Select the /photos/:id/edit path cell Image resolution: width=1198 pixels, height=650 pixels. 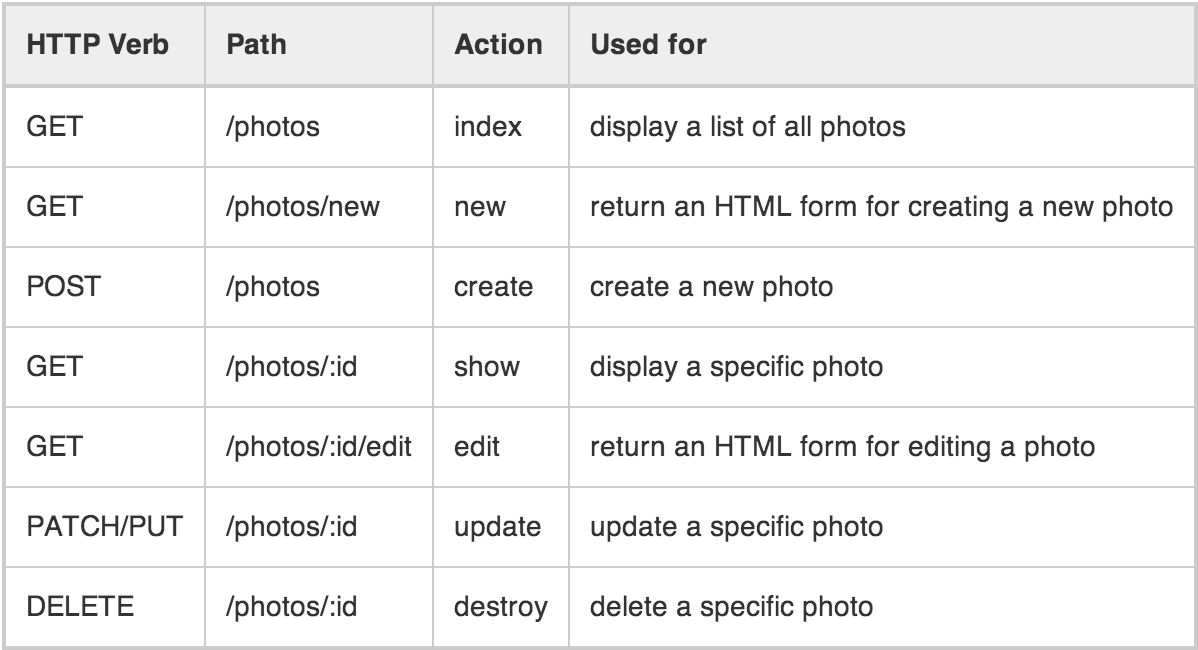[319, 447]
